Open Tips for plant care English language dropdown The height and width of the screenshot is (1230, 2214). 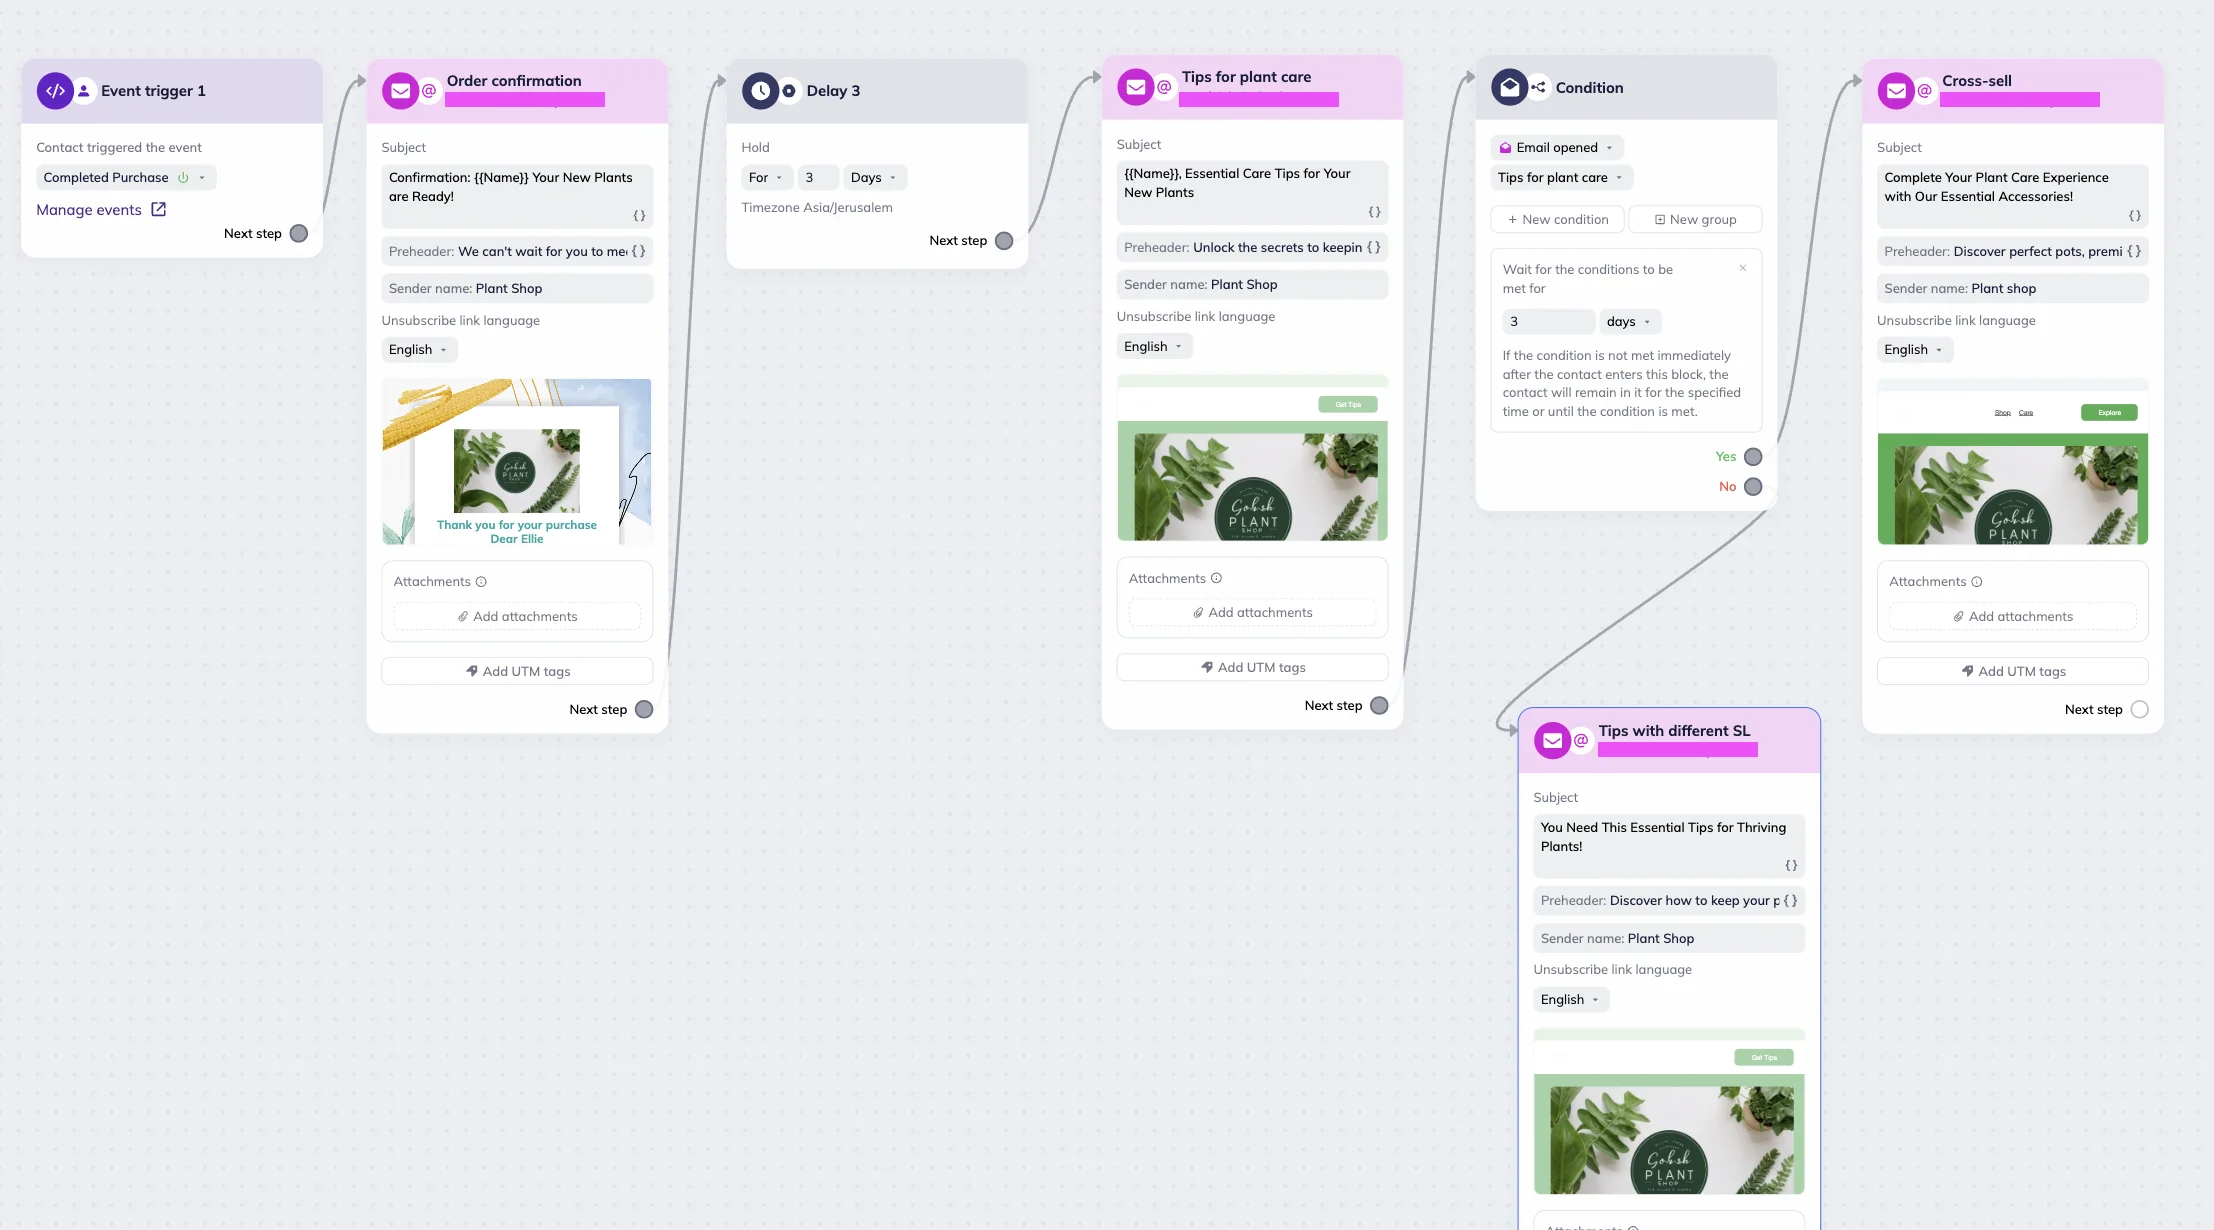coord(1154,347)
